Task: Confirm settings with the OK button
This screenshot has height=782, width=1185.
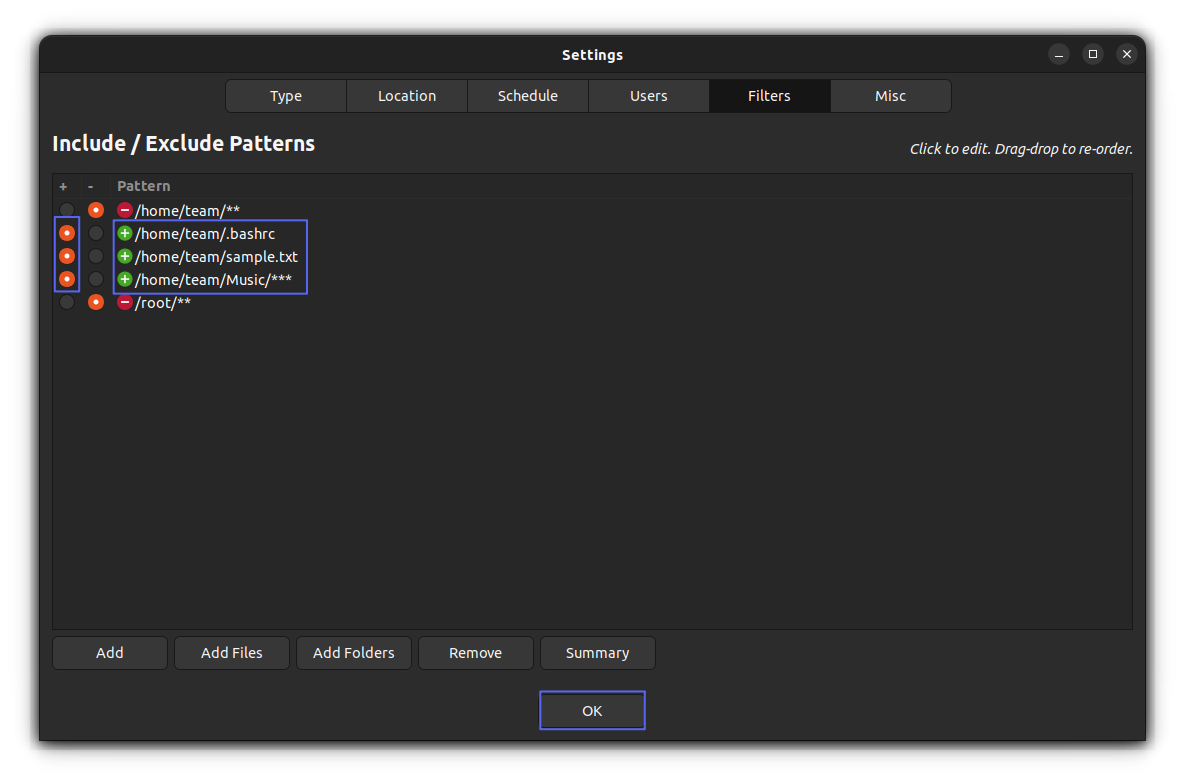Action: (592, 710)
